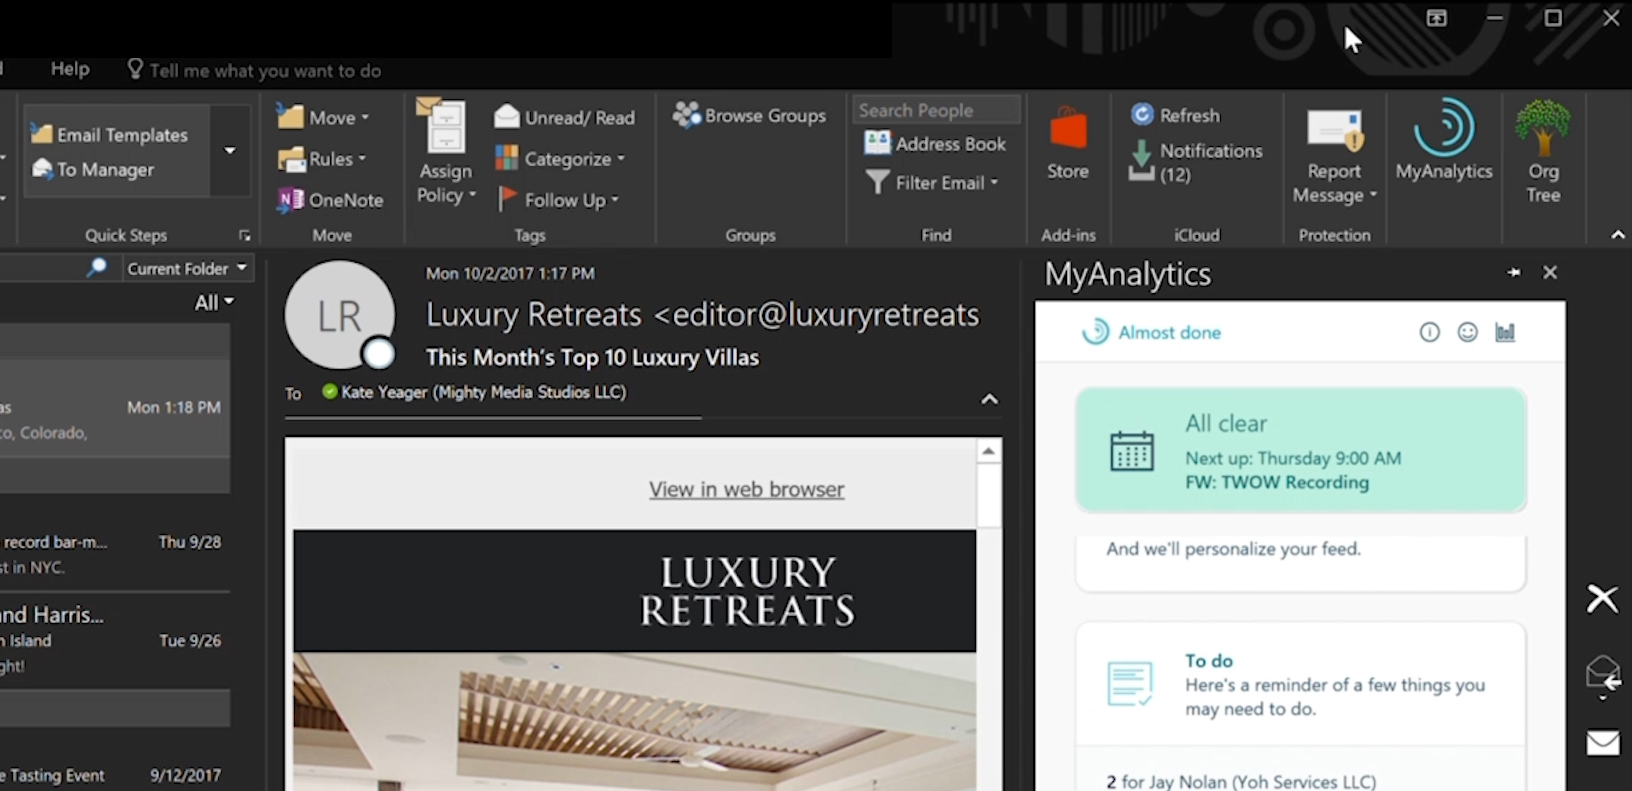This screenshot has height=791, width=1632.
Task: Open the All clear calendar card
Action: [x=1301, y=451]
